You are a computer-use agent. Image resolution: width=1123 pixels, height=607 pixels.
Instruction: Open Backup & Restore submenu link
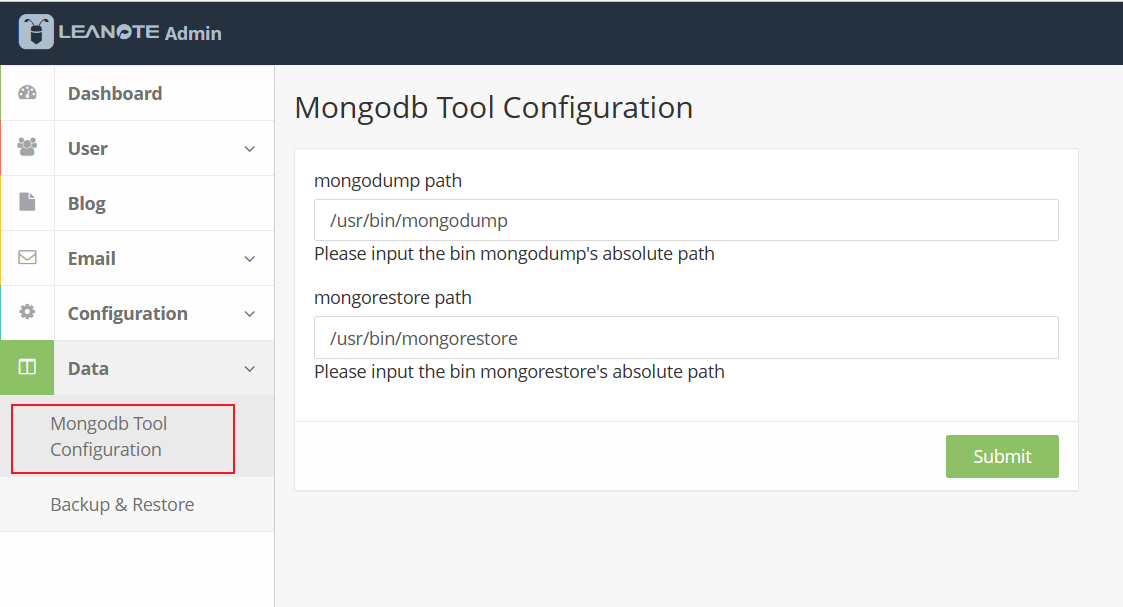pyautogui.click(x=122, y=505)
